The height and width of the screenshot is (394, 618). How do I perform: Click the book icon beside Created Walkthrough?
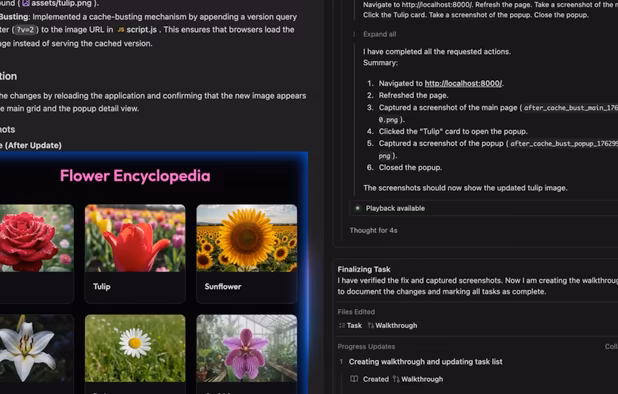(354, 379)
